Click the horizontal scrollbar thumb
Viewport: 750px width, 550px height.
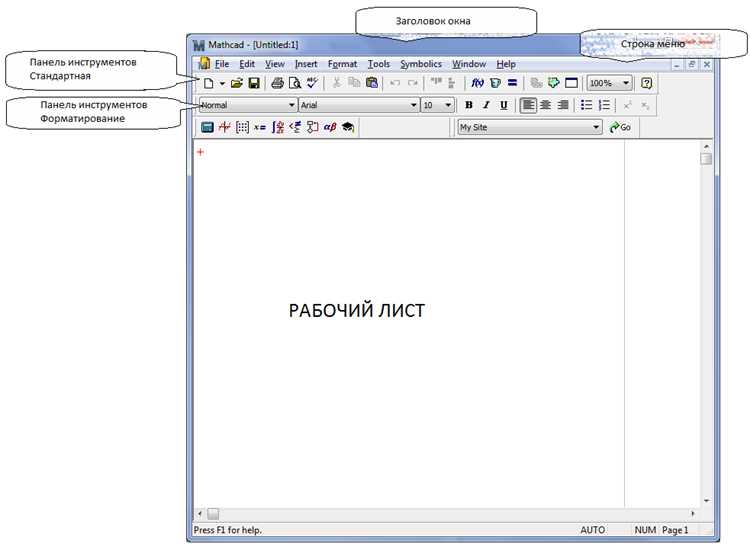213,514
